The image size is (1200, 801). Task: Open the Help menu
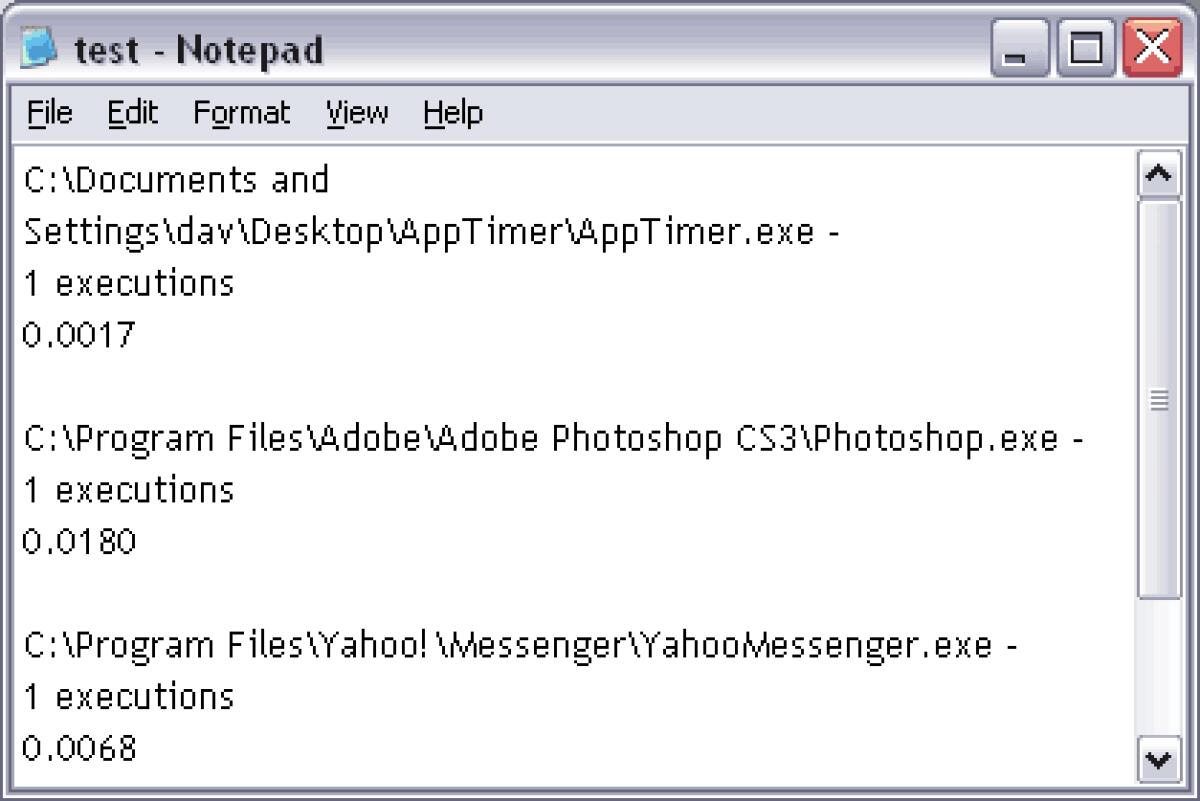(x=453, y=113)
